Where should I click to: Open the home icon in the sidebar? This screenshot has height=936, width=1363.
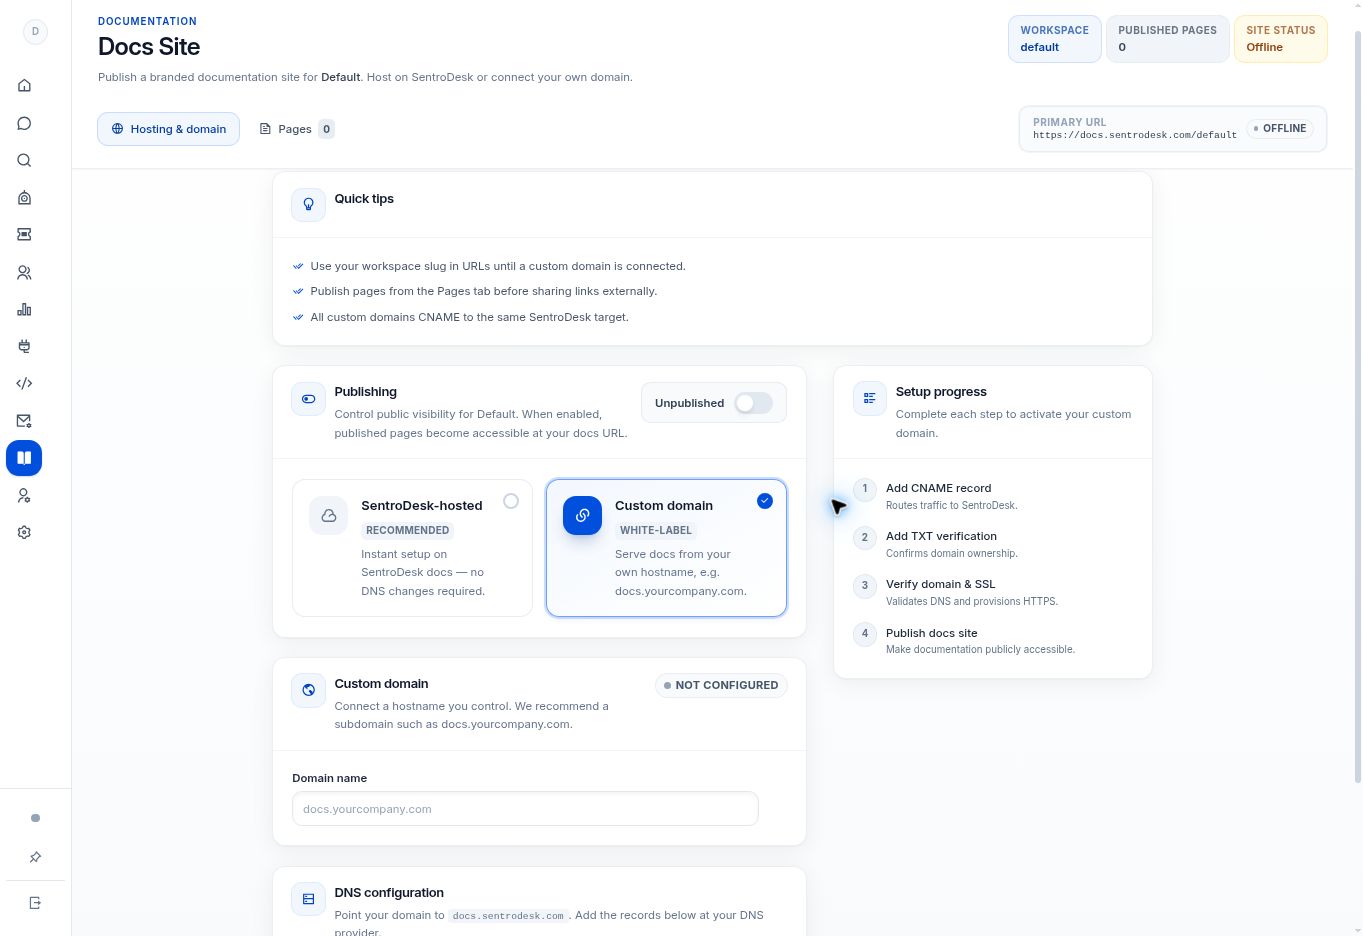pyautogui.click(x=24, y=86)
